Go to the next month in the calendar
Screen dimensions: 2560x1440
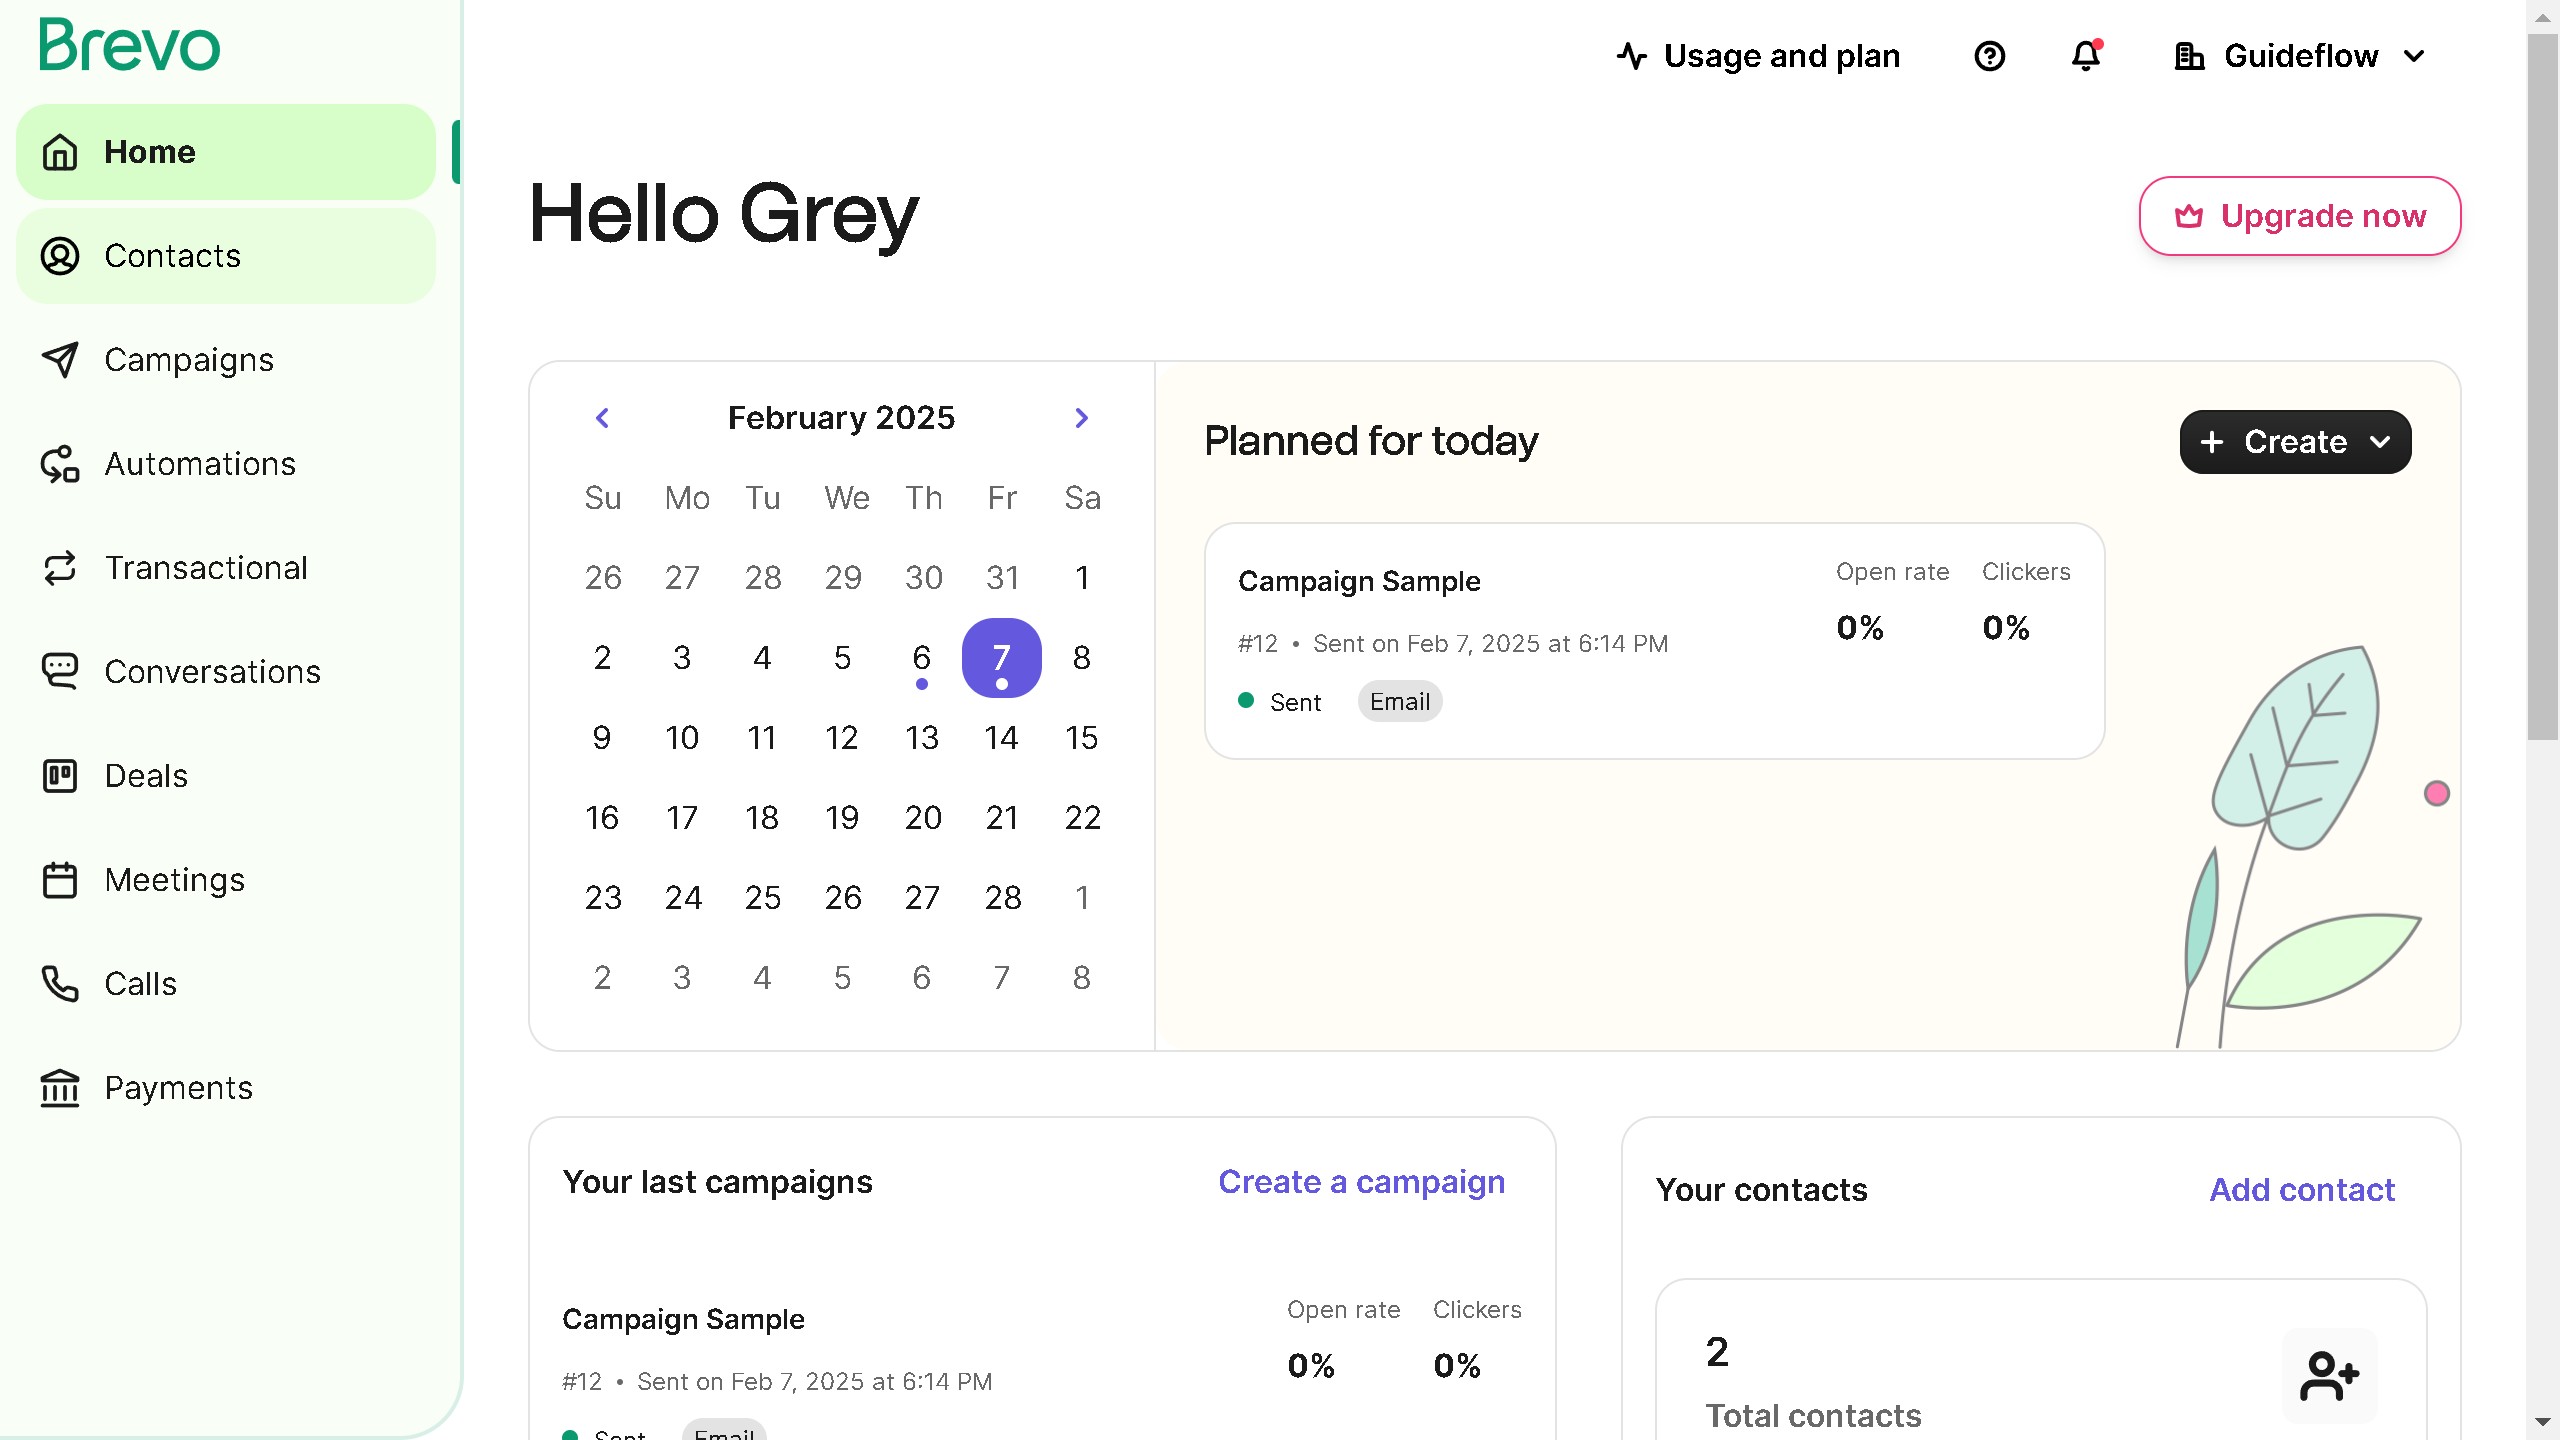click(x=1081, y=417)
